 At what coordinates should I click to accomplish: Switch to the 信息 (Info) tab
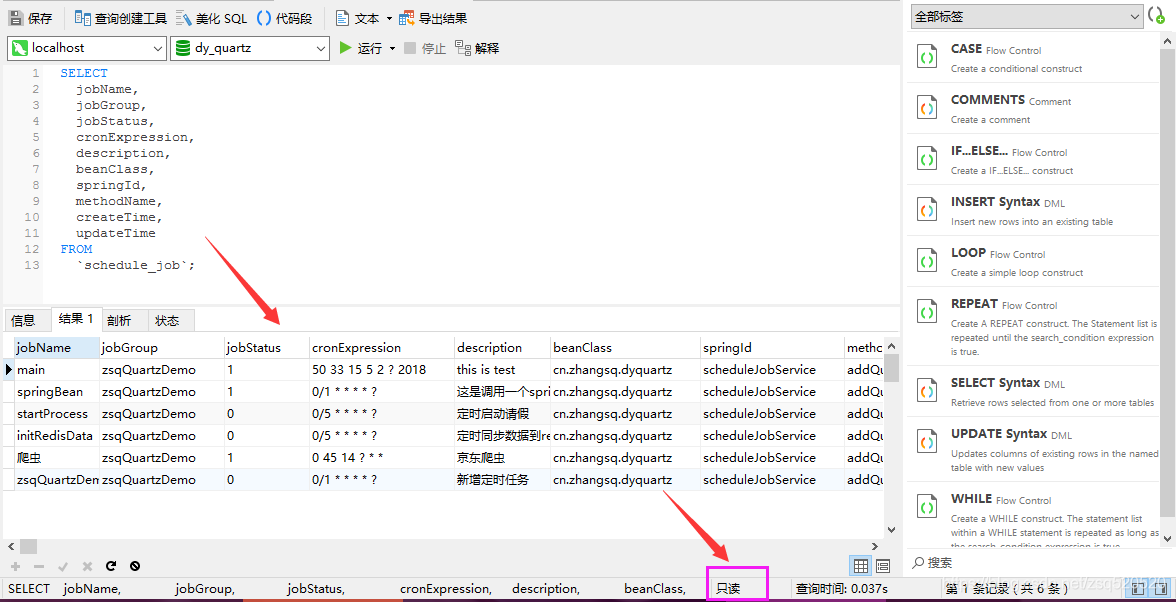23,320
